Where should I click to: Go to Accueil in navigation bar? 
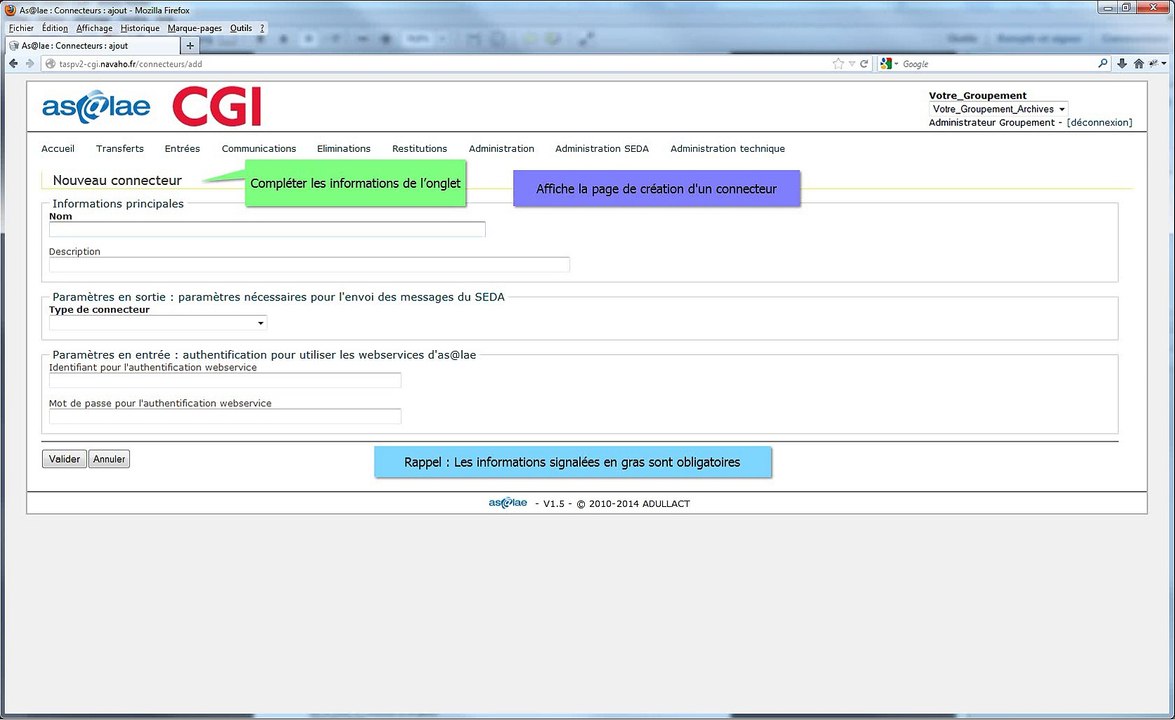tap(58, 148)
